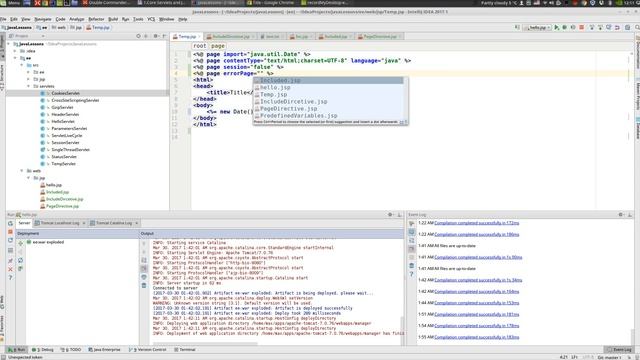Run the hello.jsp configuration with green arrow
This screenshot has width=640, height=360.
556,27
